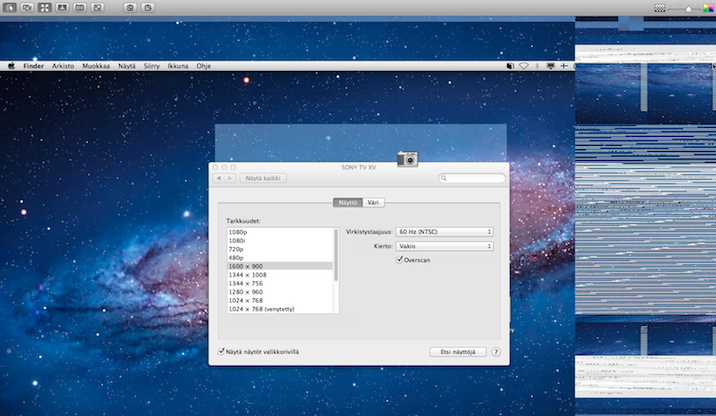Click the displays icon in the menu bar

551,65
